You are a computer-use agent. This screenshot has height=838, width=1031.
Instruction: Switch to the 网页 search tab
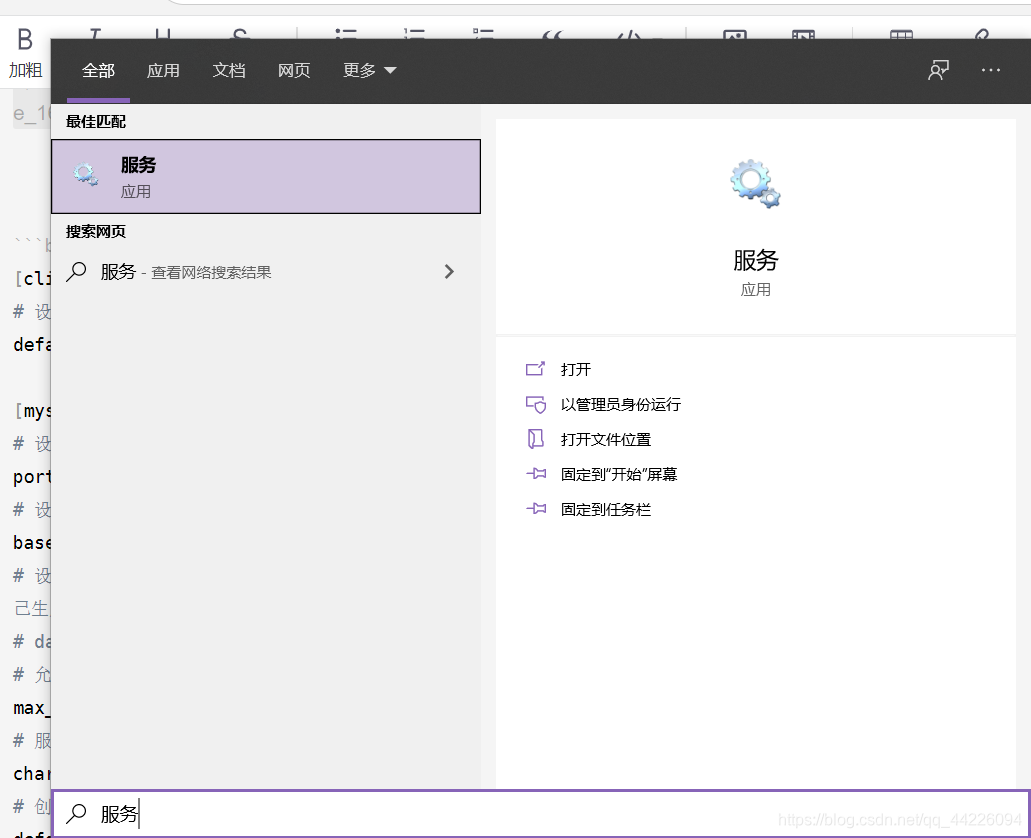click(294, 70)
